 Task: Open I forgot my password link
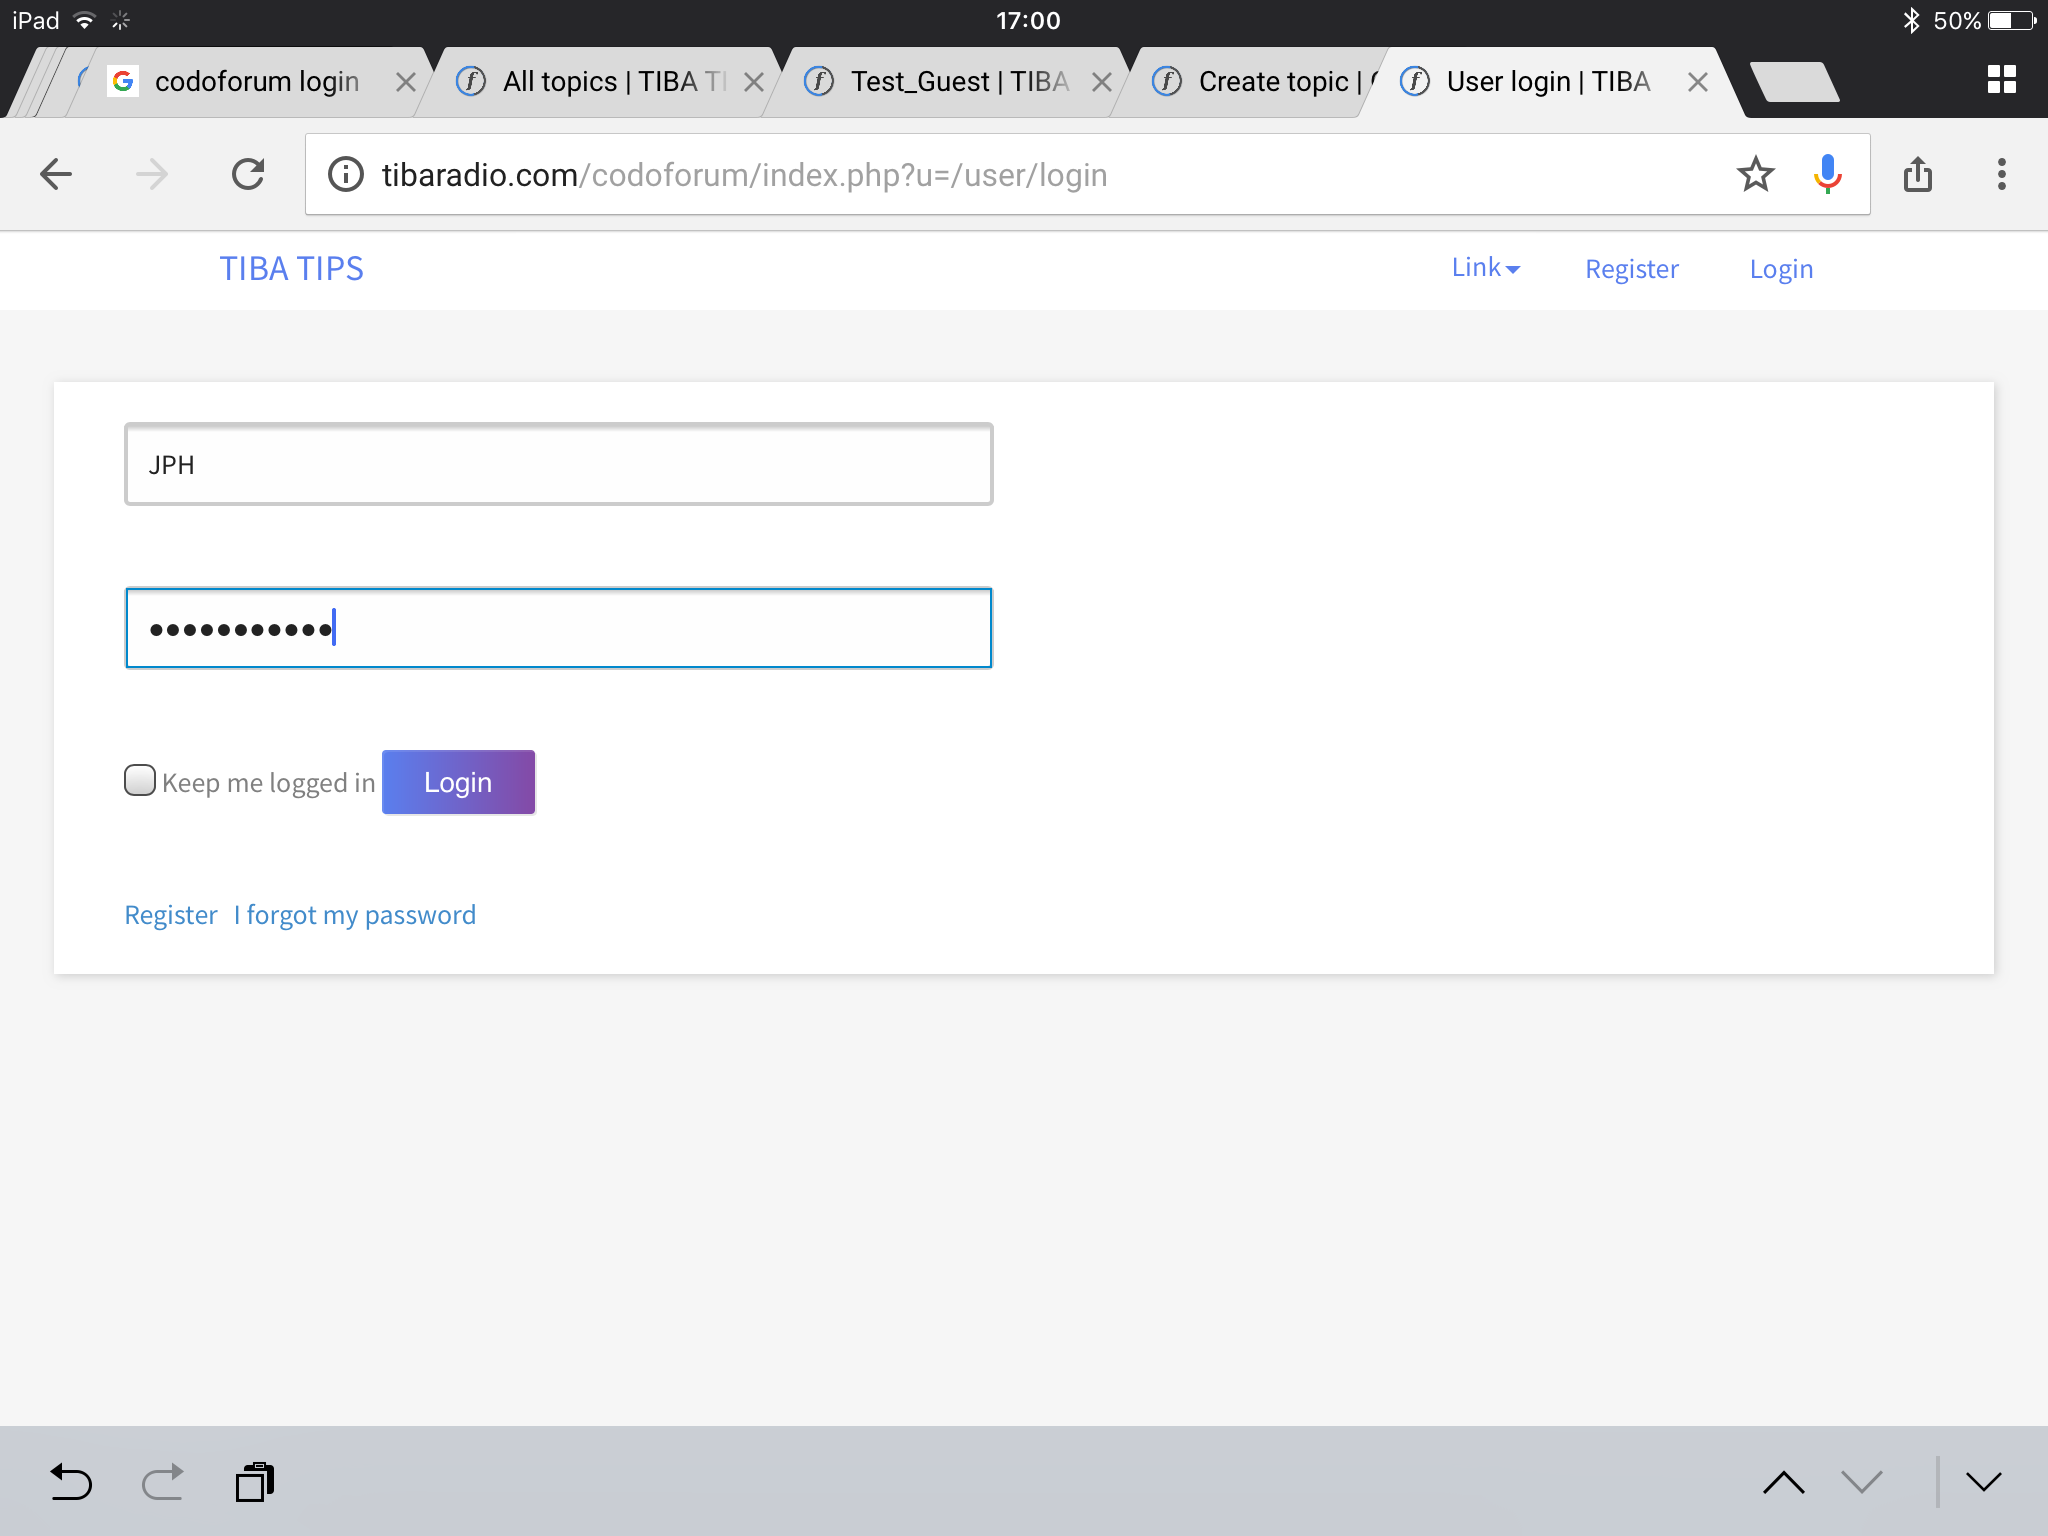click(355, 915)
